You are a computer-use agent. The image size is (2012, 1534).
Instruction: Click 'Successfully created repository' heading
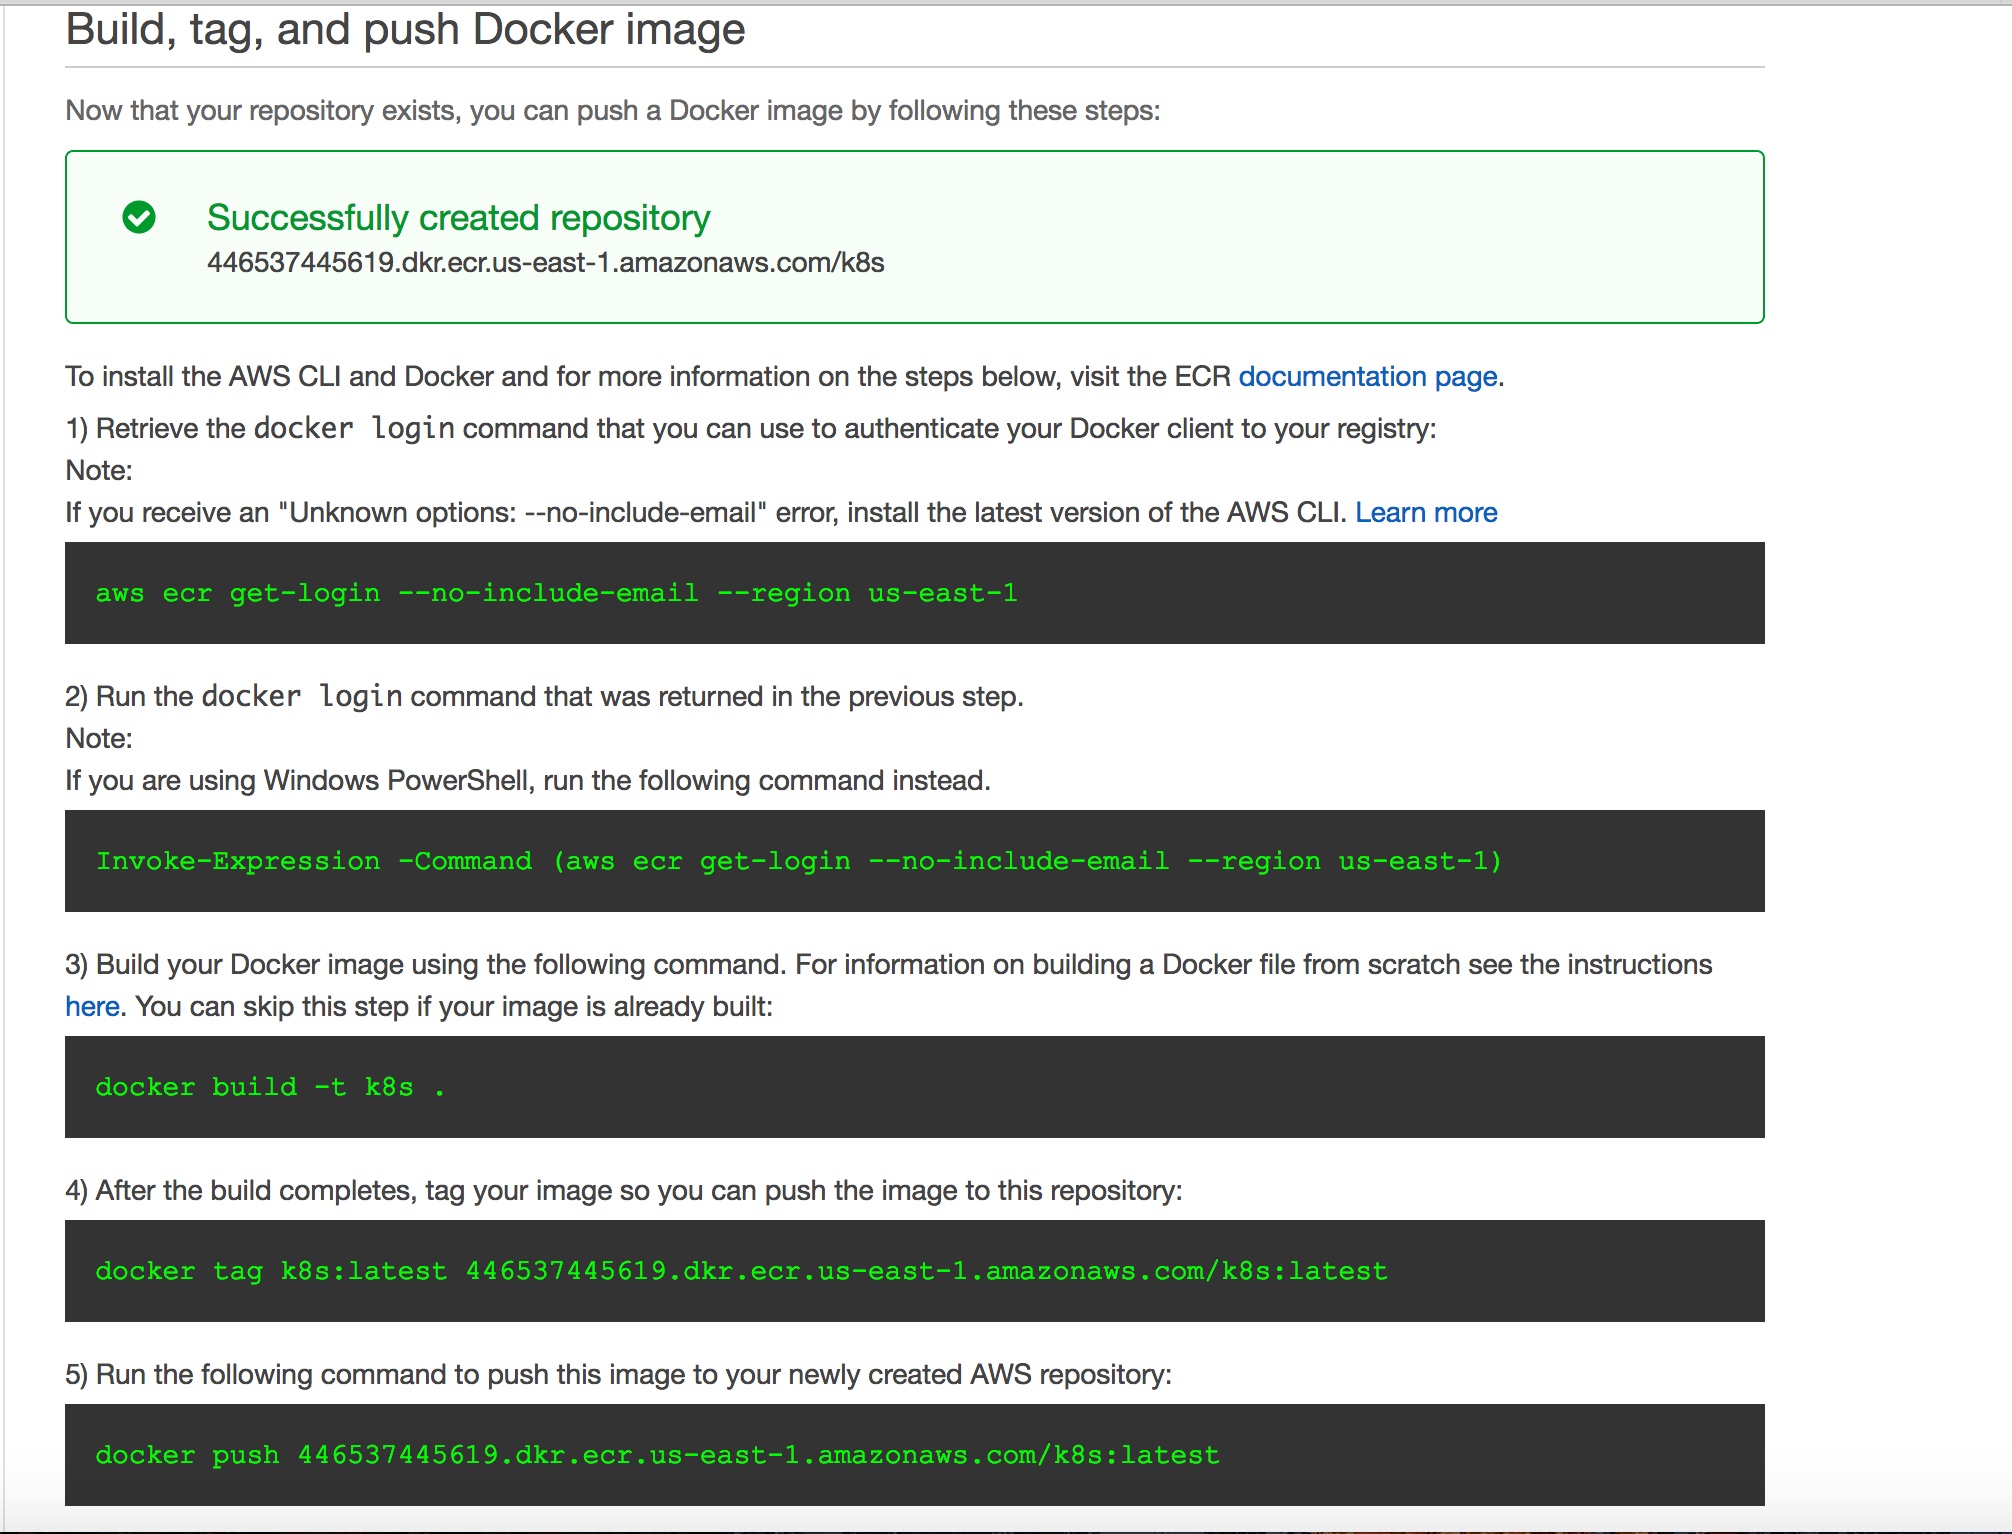pyautogui.click(x=458, y=217)
